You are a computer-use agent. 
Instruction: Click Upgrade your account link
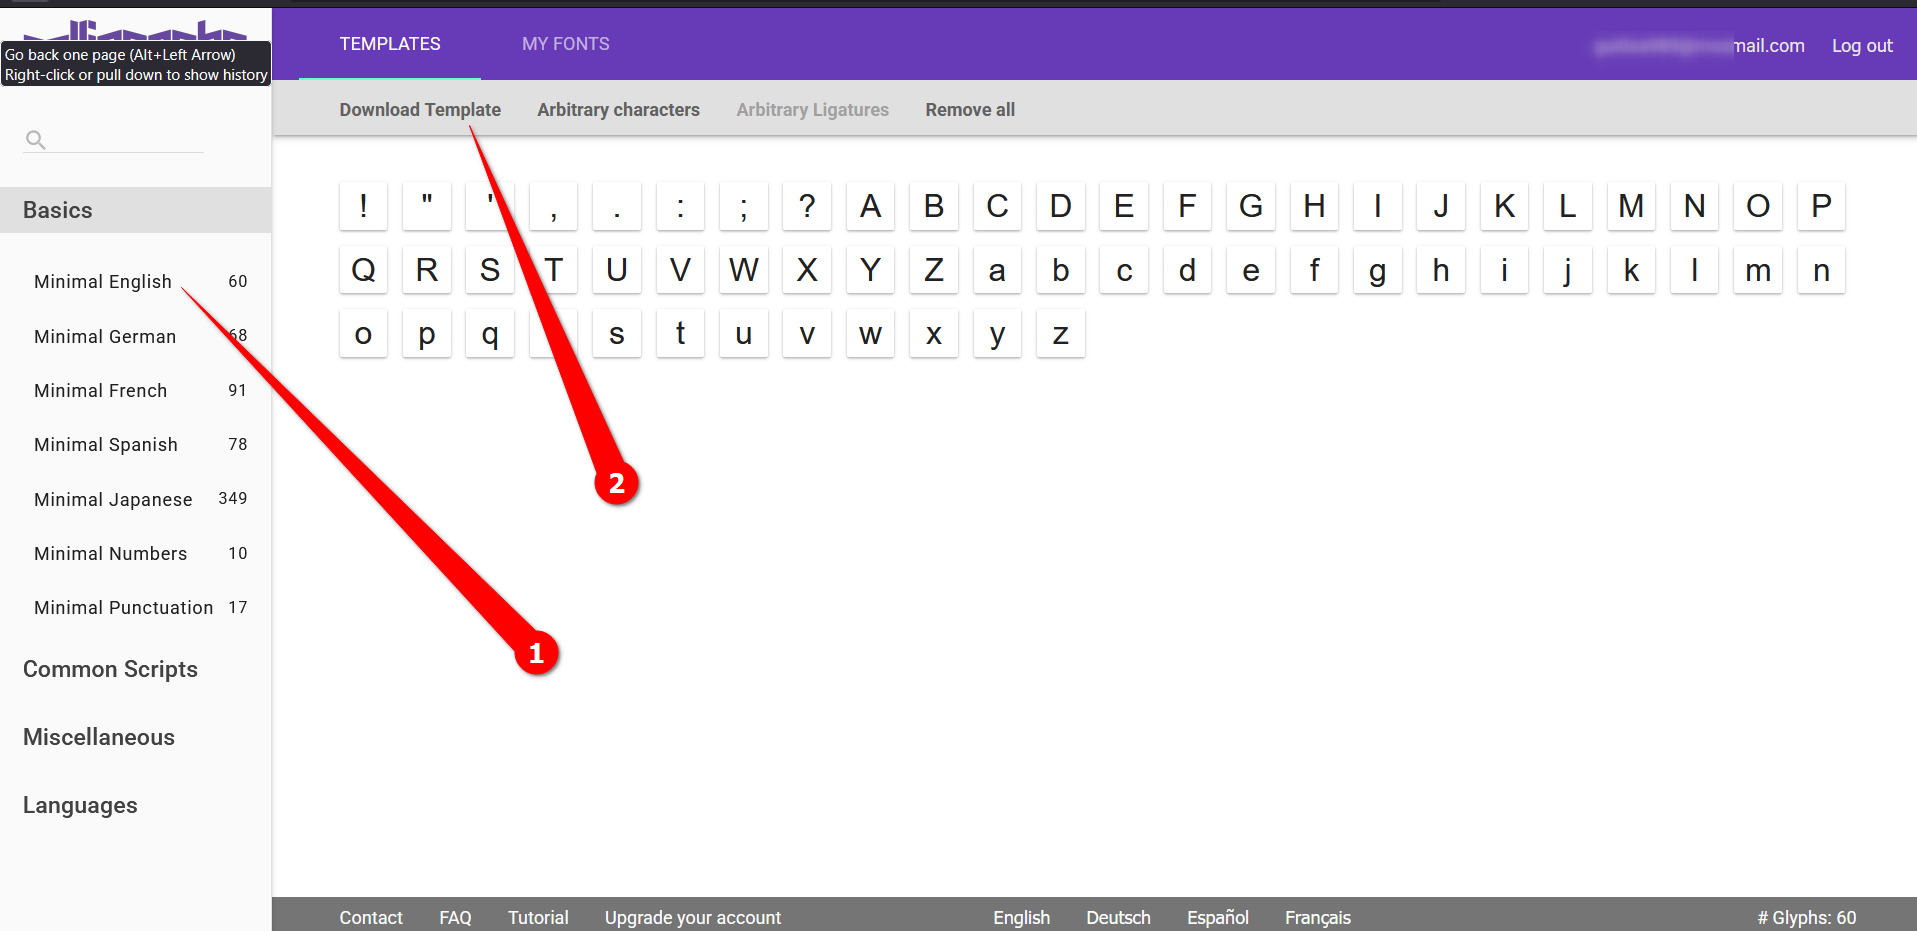(693, 918)
